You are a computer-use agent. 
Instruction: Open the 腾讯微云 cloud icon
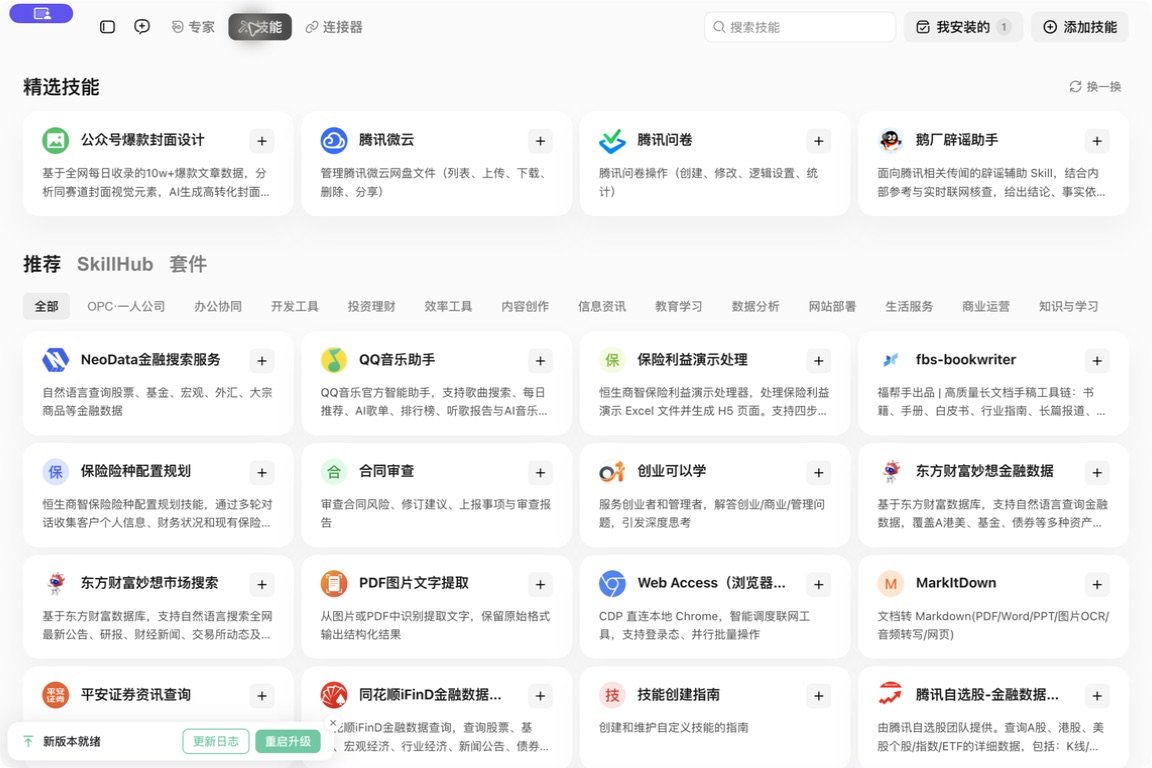(334, 140)
